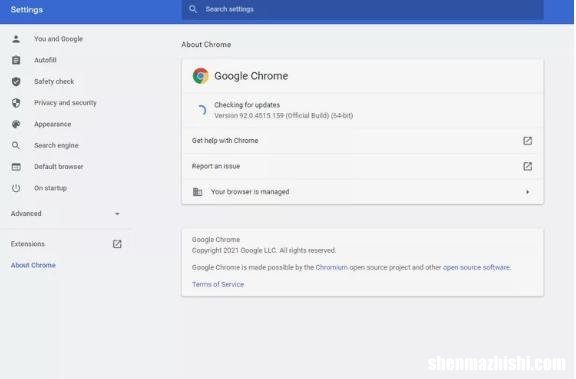The height and width of the screenshot is (379, 576).
Task: Open Your browser is managed details
Action: click(x=362, y=192)
